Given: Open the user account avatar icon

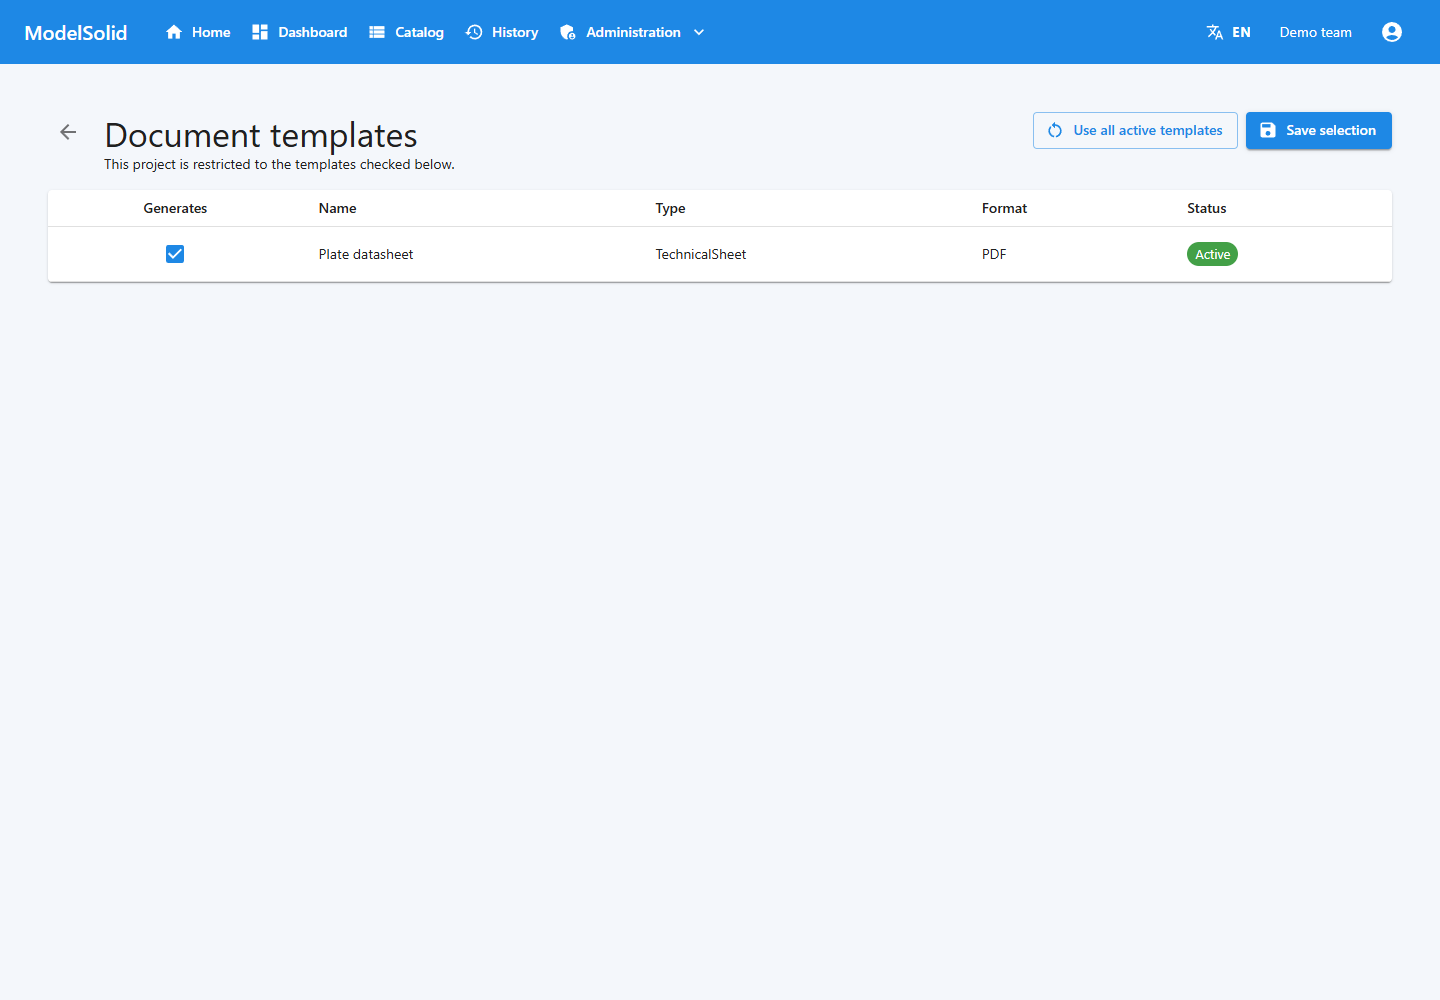Looking at the screenshot, I should [1392, 32].
